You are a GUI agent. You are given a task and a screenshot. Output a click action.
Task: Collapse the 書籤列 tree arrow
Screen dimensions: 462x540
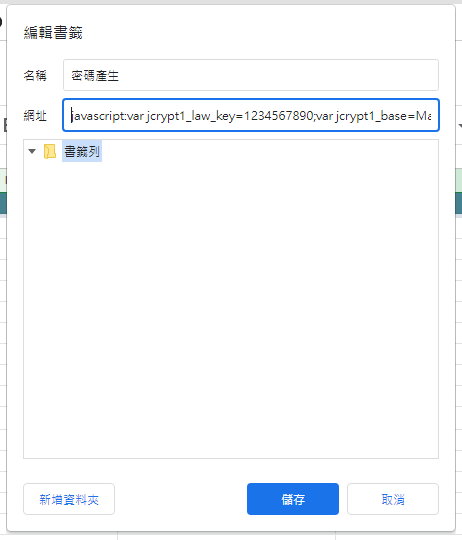click(x=32, y=151)
